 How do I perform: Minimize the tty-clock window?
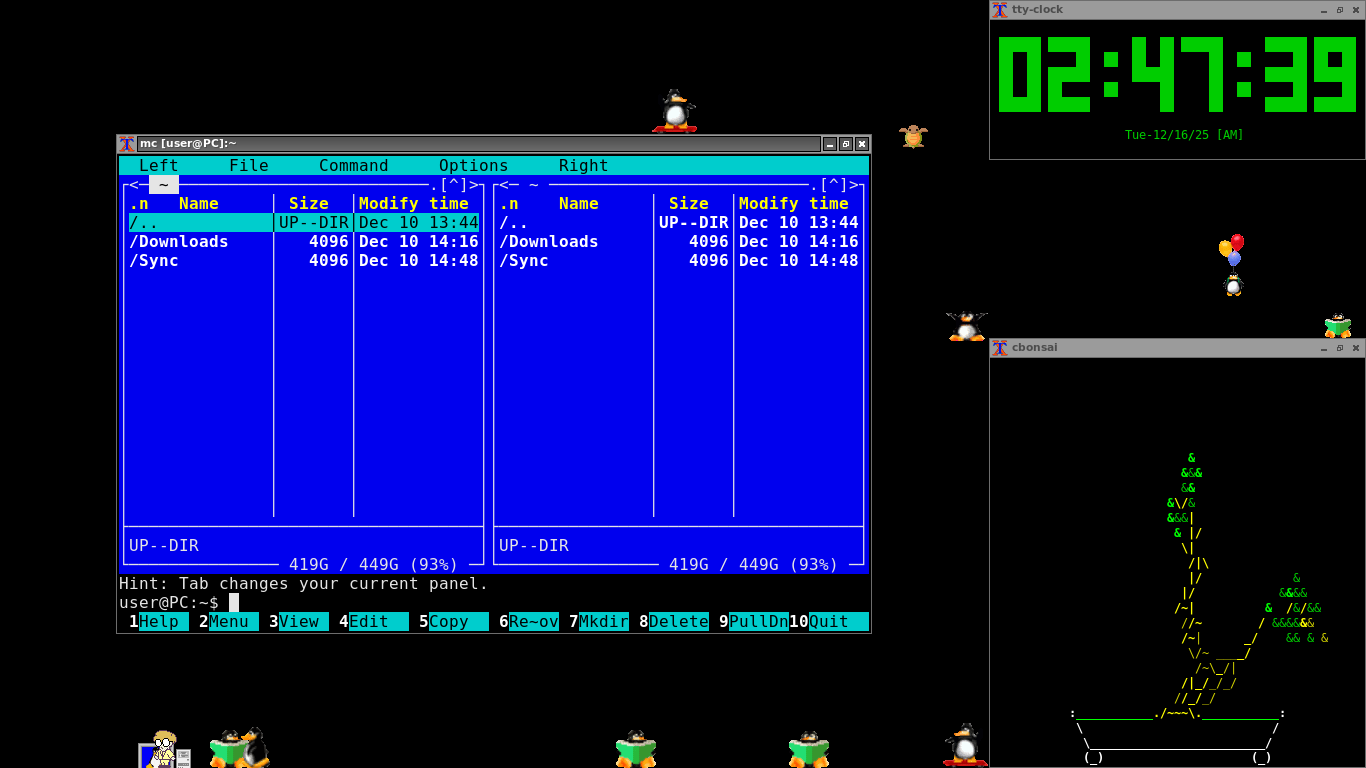(x=1324, y=10)
